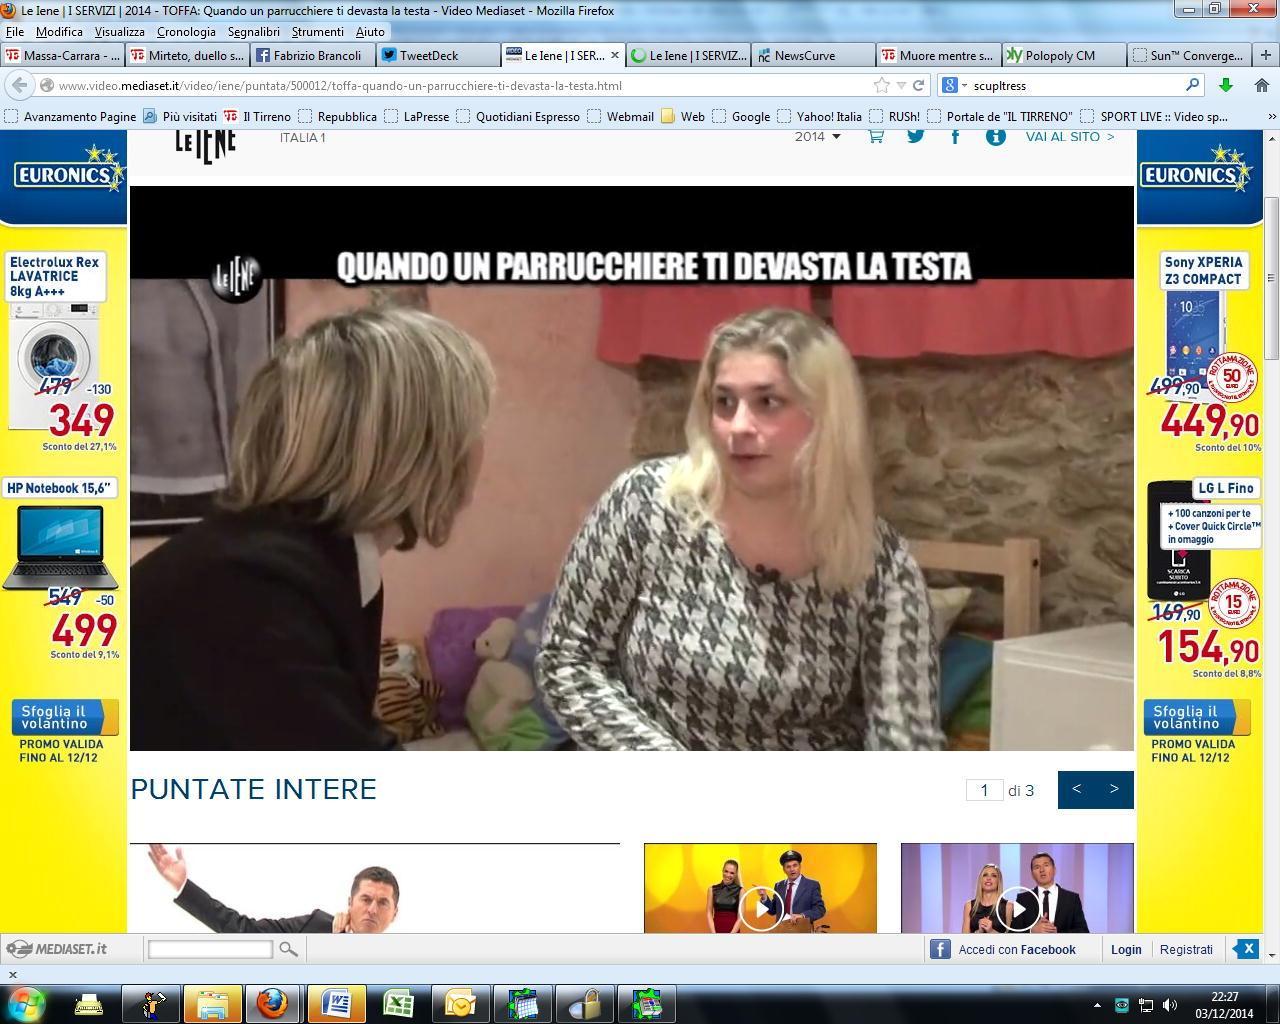Click the Registrati link
This screenshot has width=1280, height=1024.
[x=1186, y=949]
